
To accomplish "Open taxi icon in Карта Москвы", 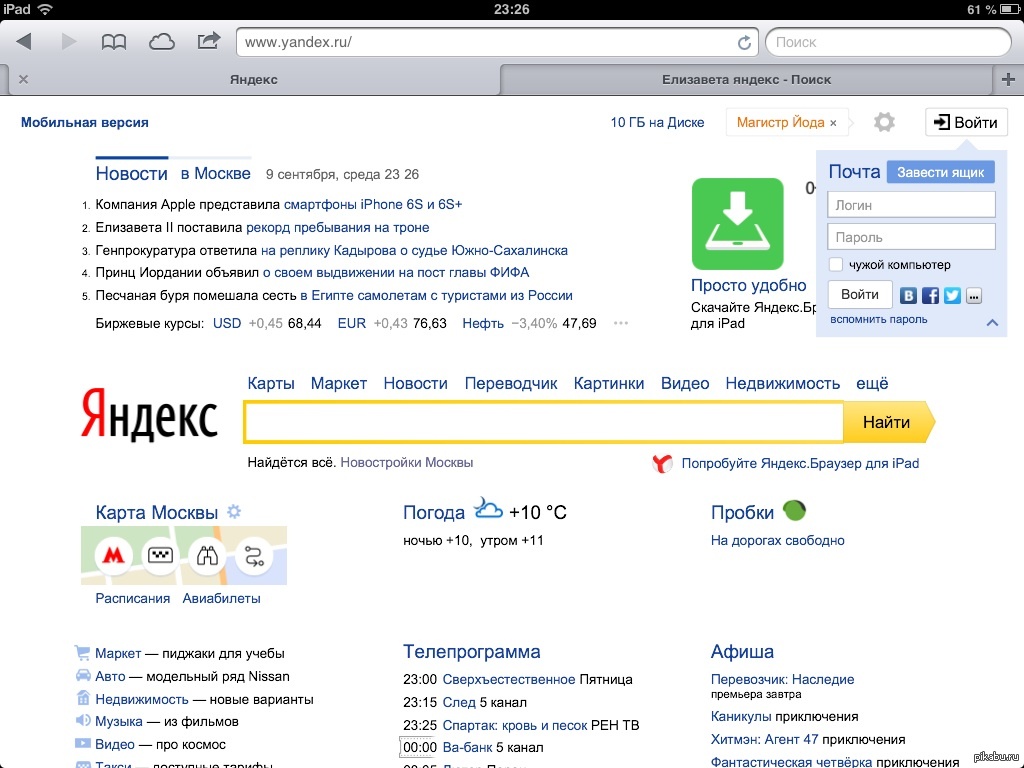I will pos(160,556).
